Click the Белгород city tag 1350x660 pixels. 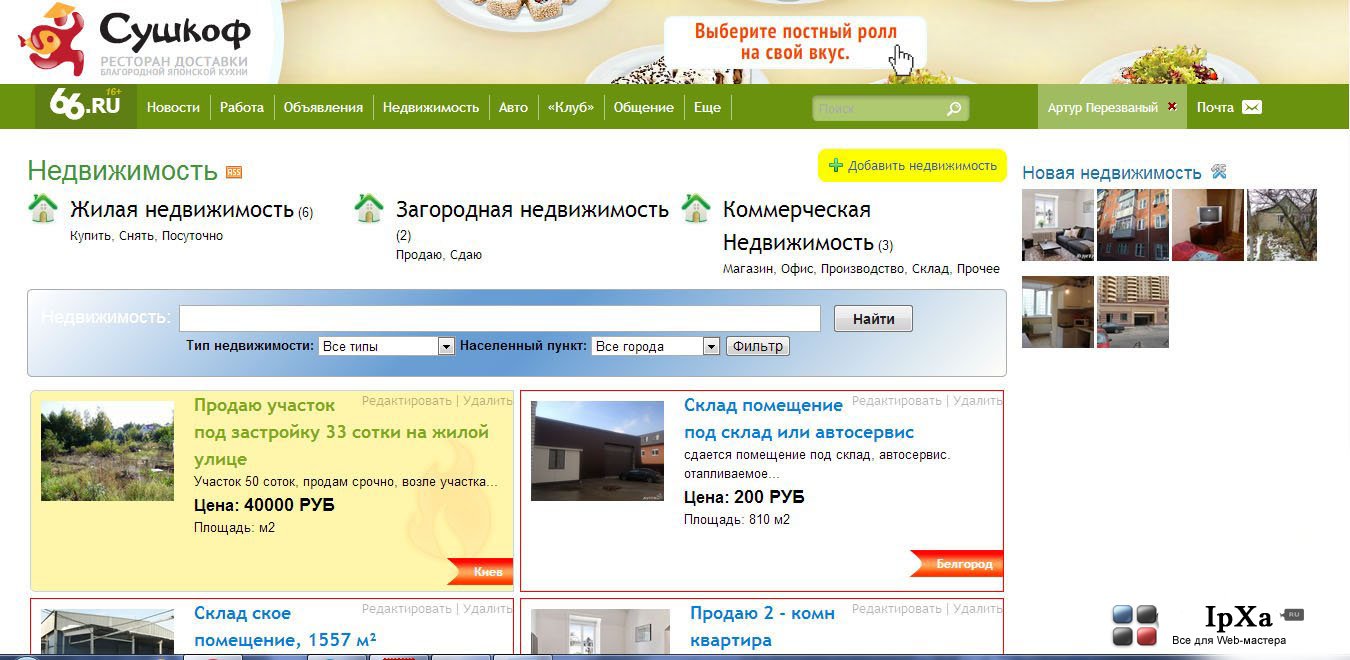click(956, 564)
